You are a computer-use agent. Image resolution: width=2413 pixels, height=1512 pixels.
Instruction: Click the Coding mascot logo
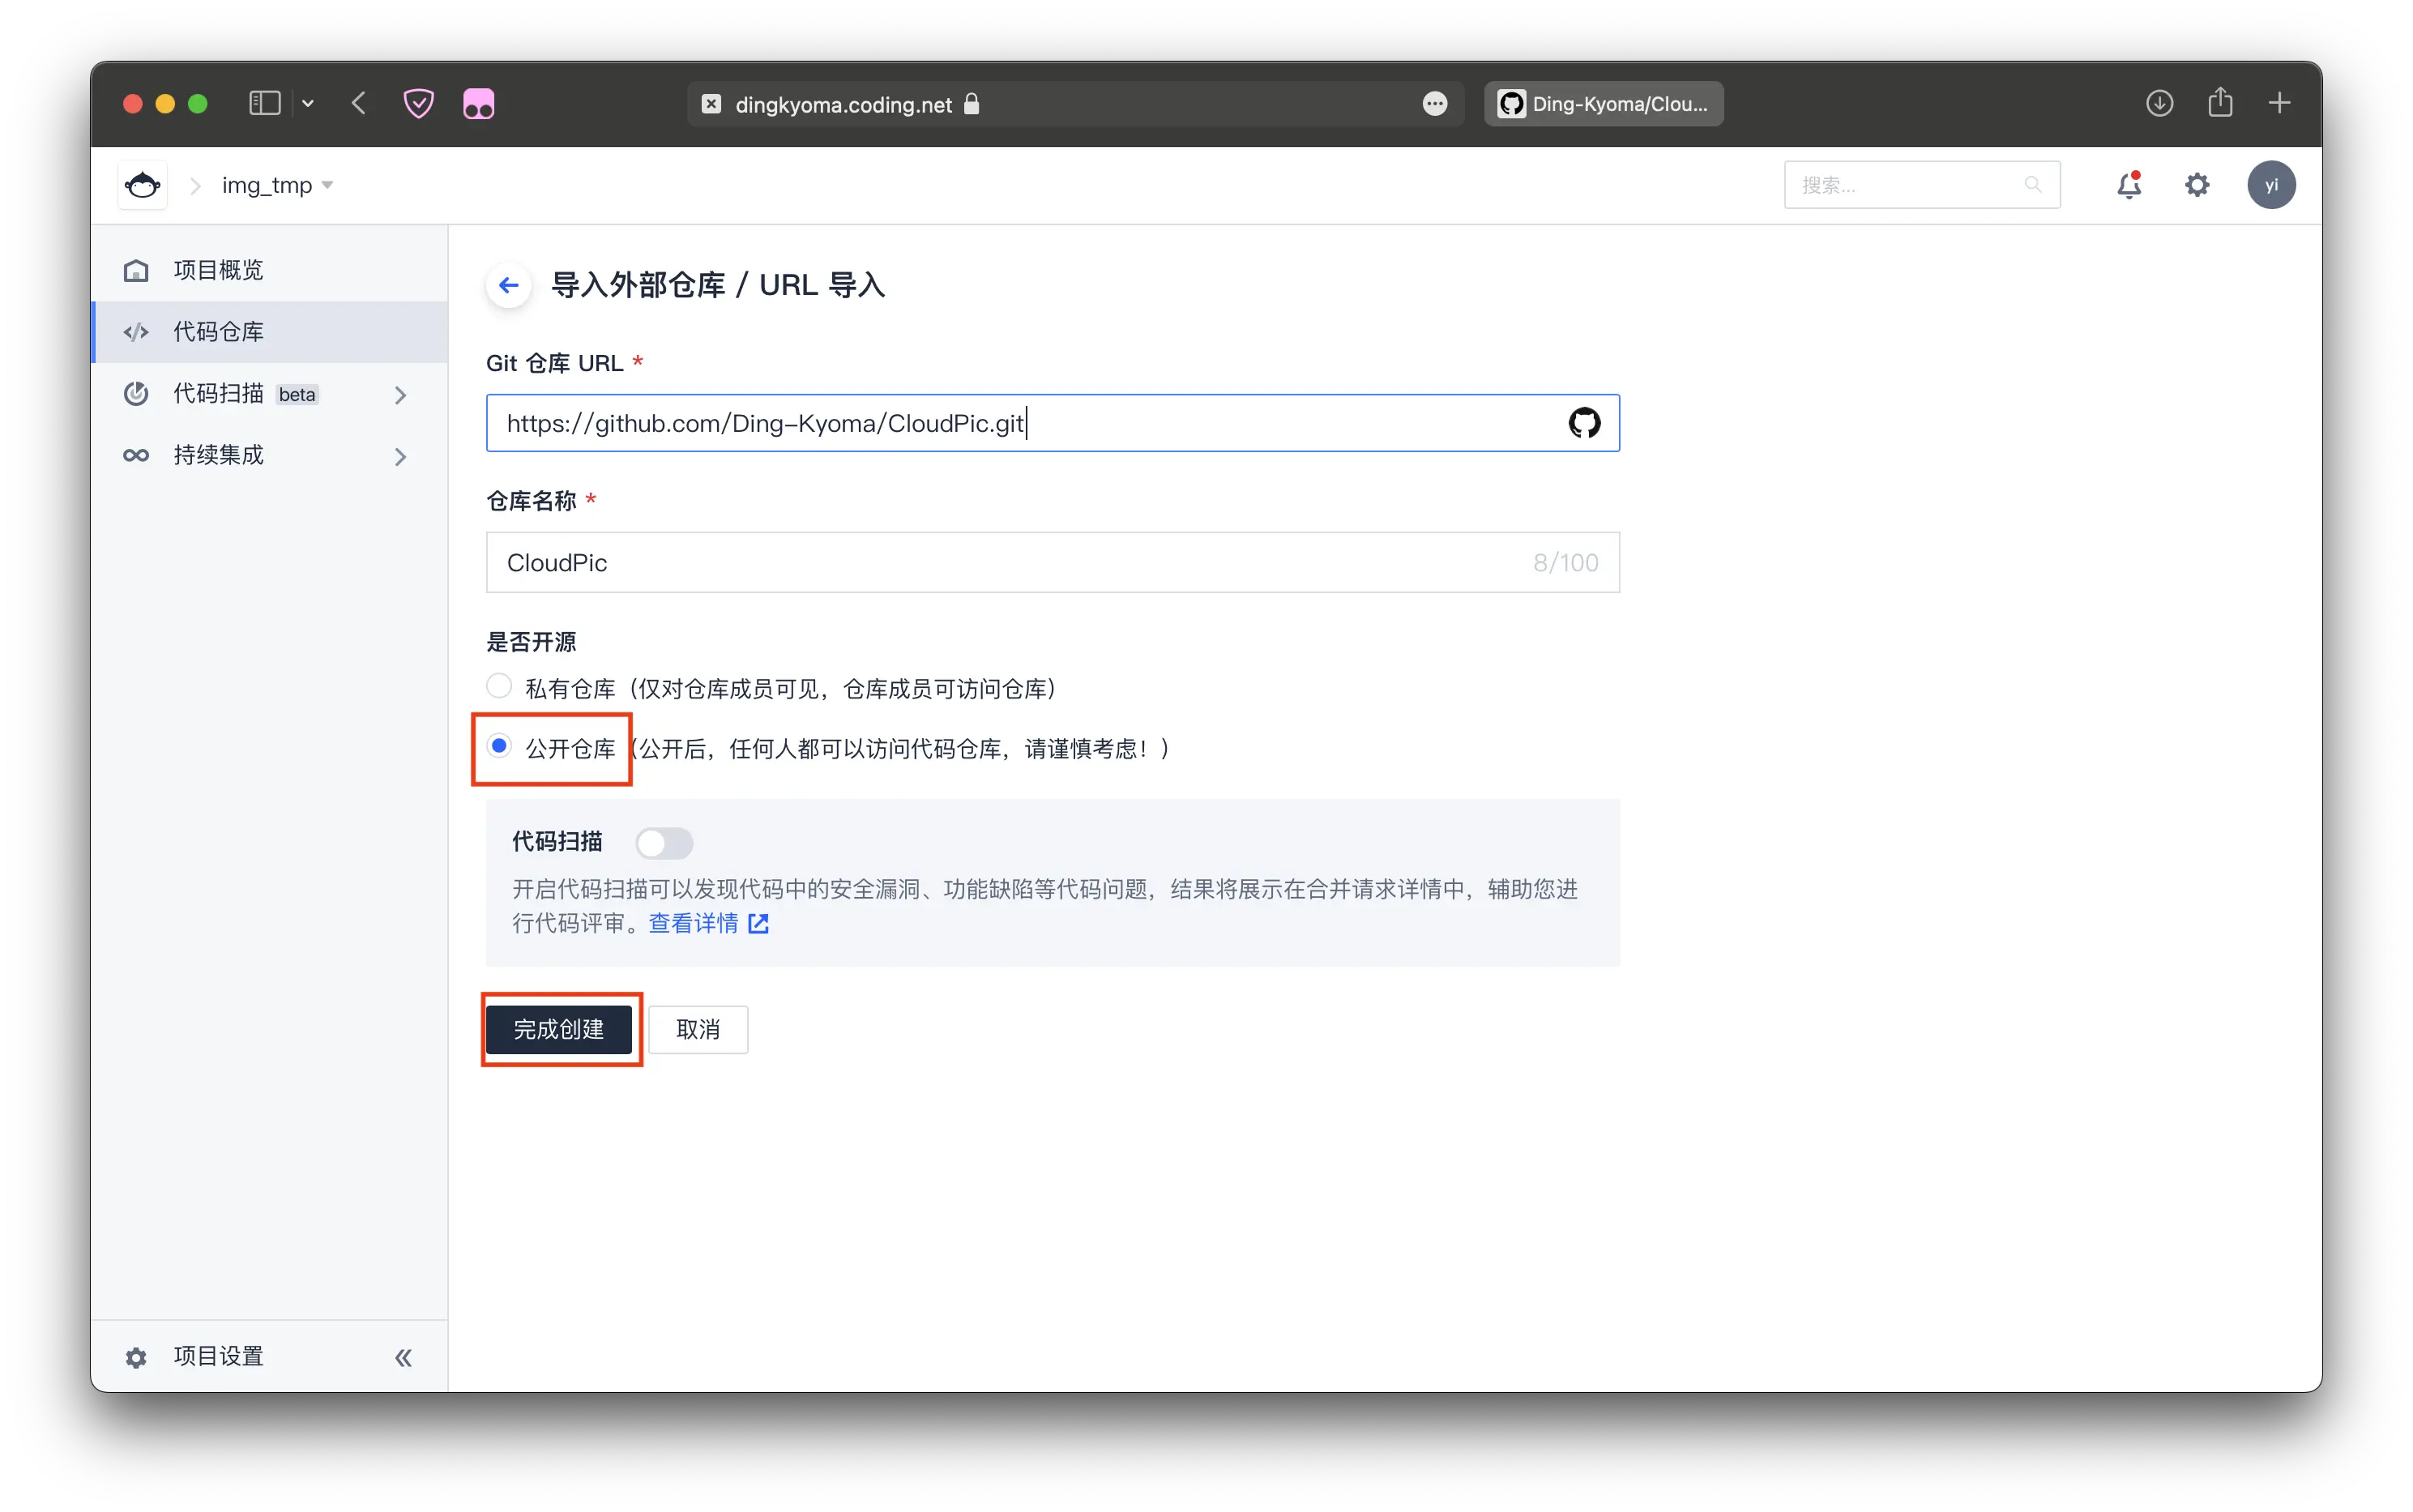pos(142,185)
